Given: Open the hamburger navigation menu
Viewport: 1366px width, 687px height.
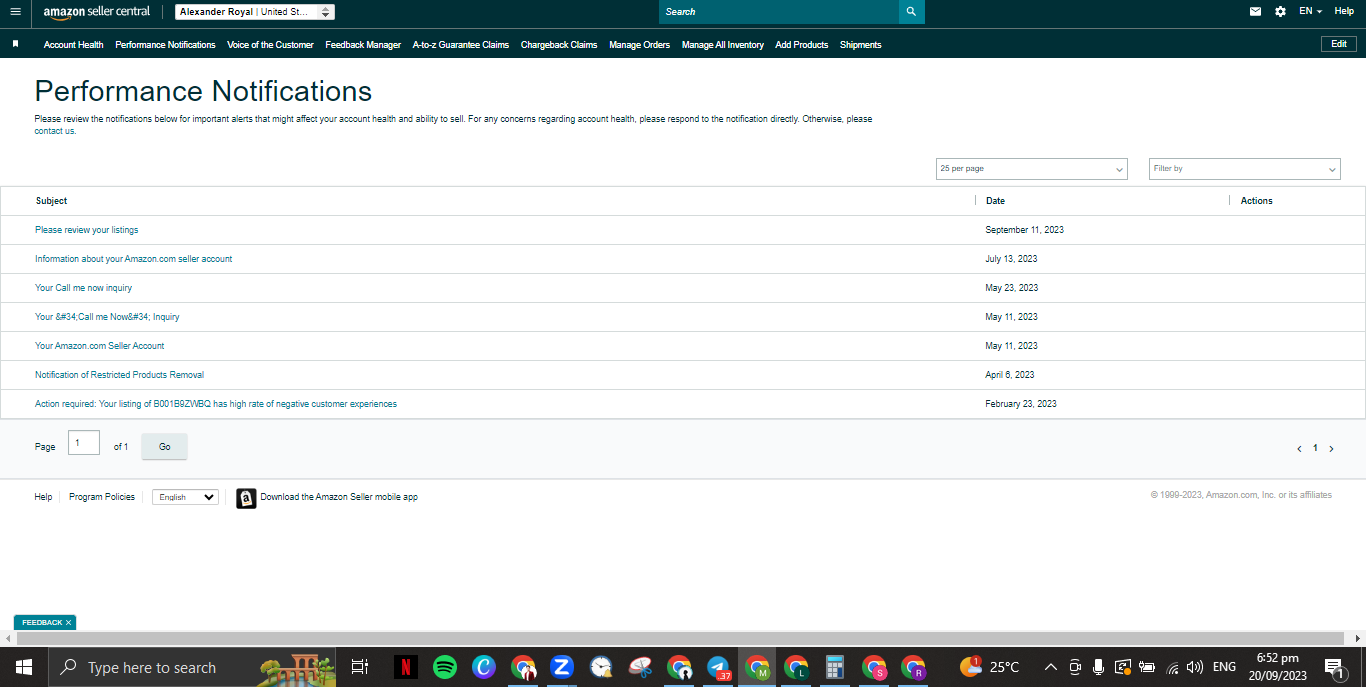Looking at the screenshot, I should point(15,12).
